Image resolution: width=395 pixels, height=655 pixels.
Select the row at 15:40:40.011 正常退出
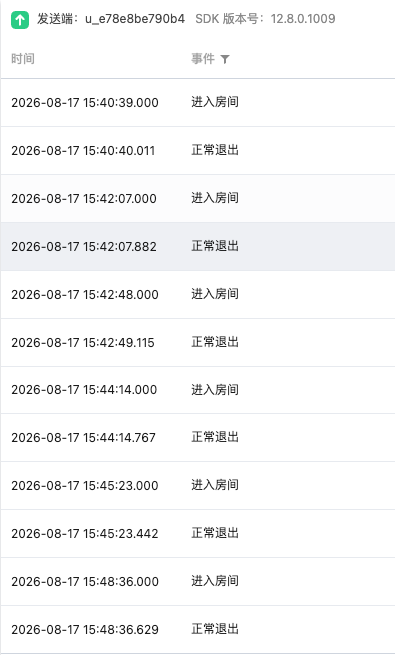pos(198,150)
